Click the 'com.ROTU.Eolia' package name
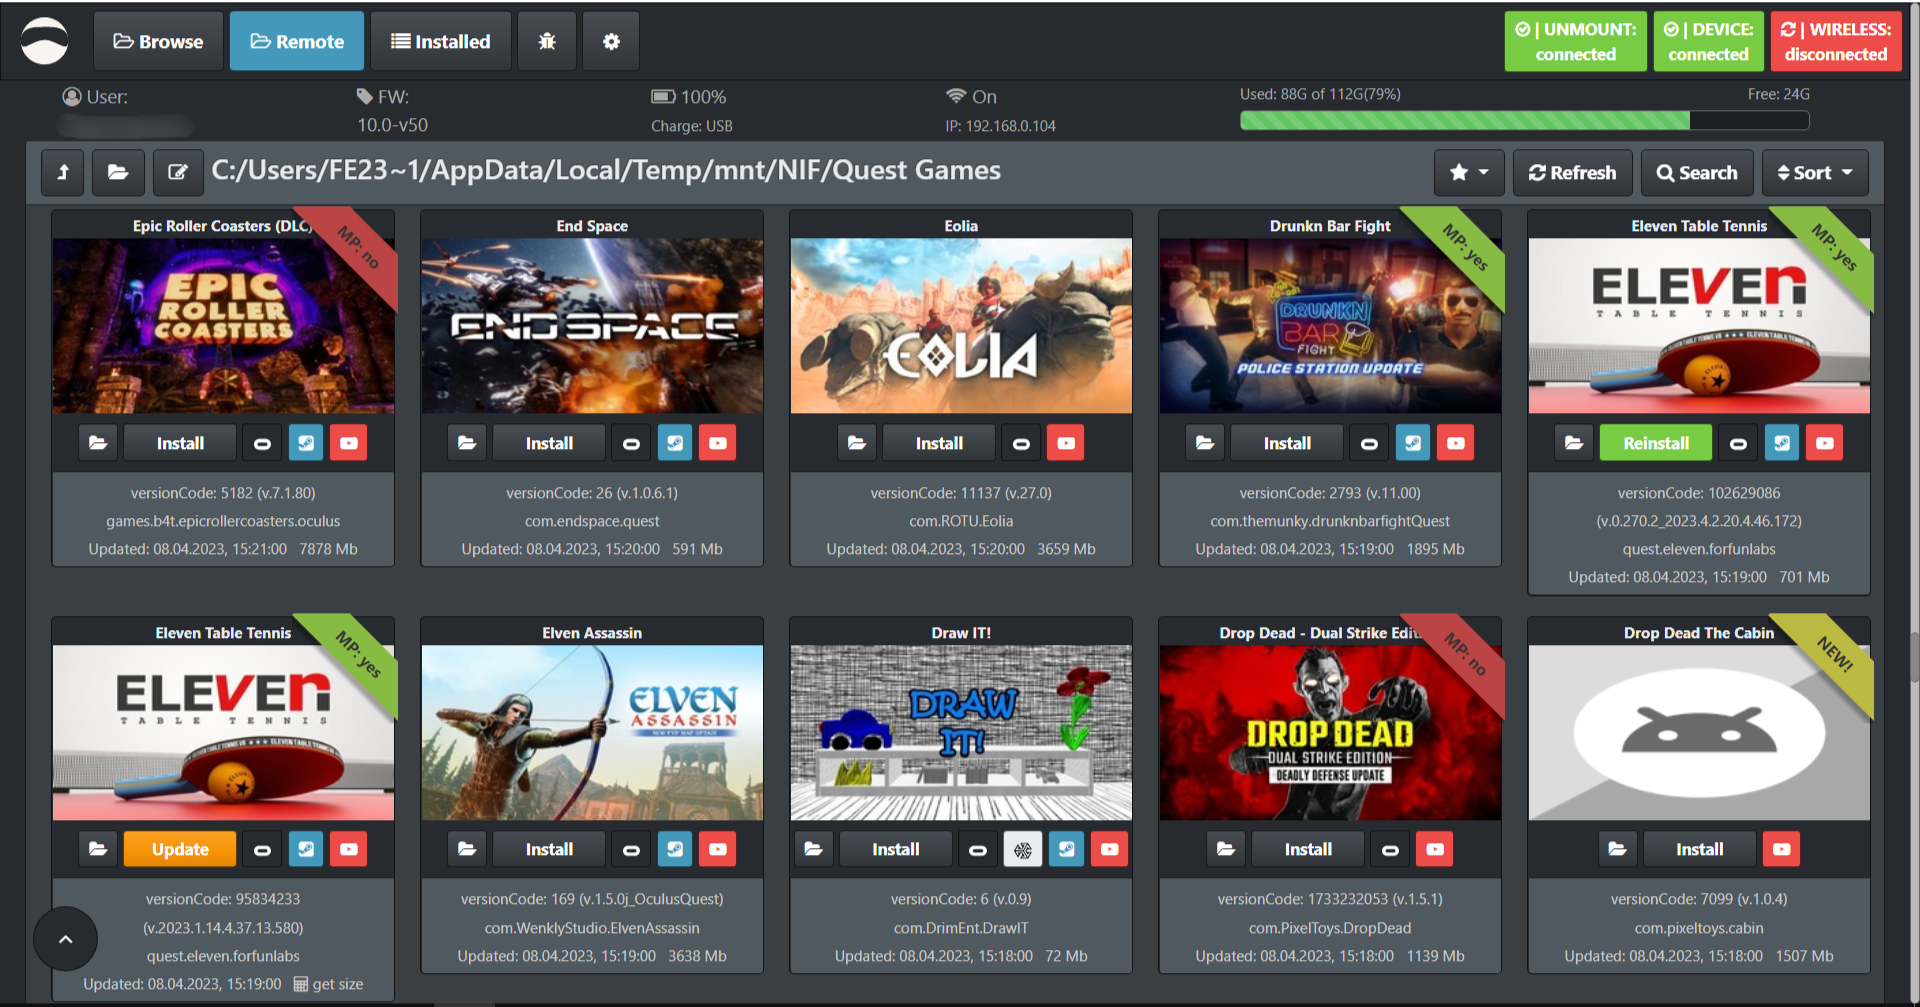The width and height of the screenshot is (1920, 1007). coord(961,521)
